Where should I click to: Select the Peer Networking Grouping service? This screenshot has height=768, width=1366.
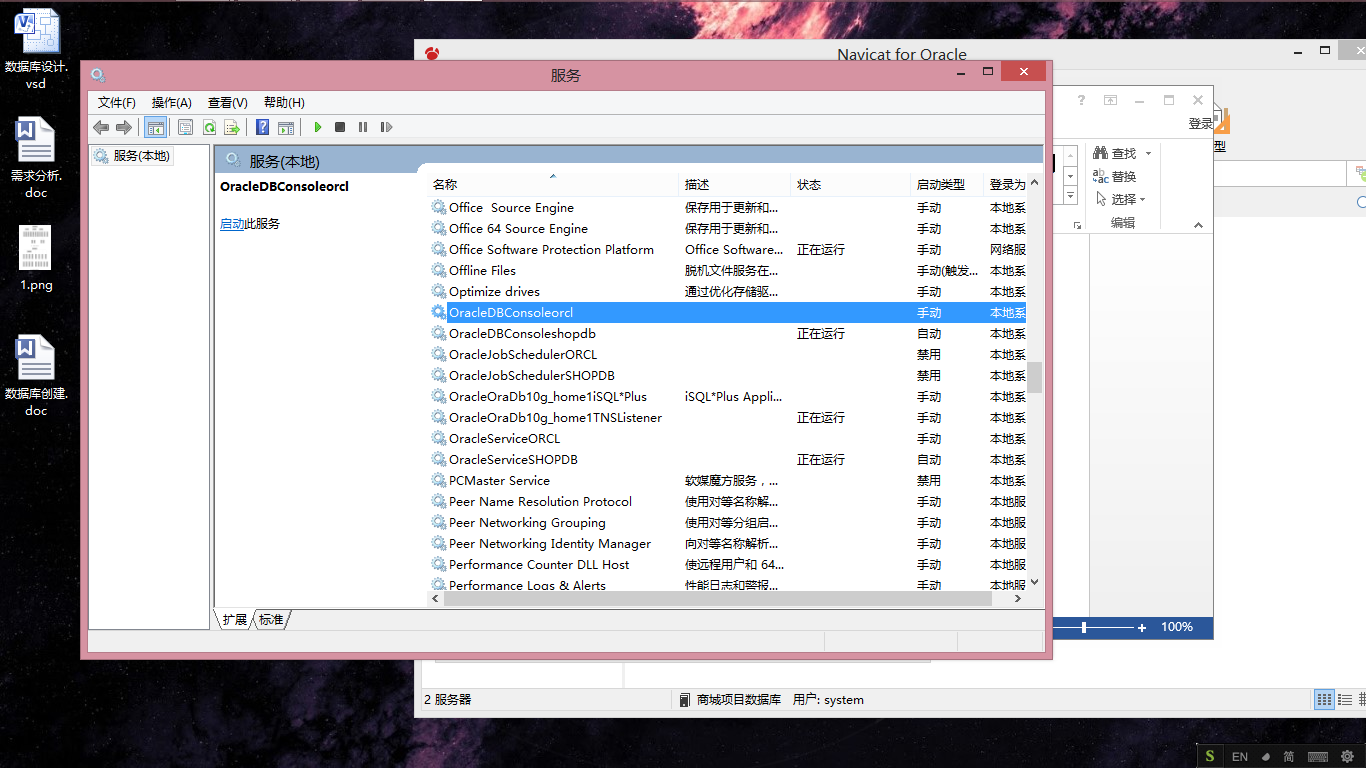coord(728,522)
